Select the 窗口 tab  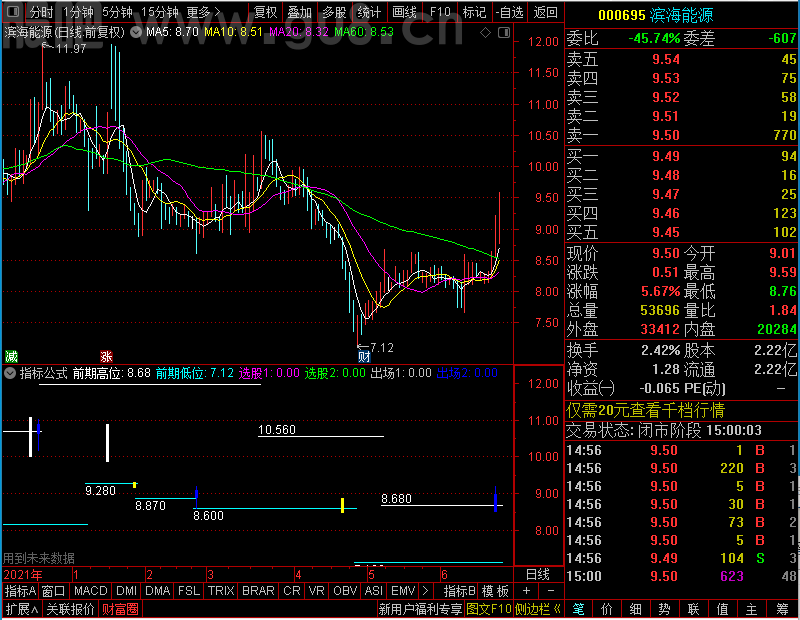tap(54, 591)
